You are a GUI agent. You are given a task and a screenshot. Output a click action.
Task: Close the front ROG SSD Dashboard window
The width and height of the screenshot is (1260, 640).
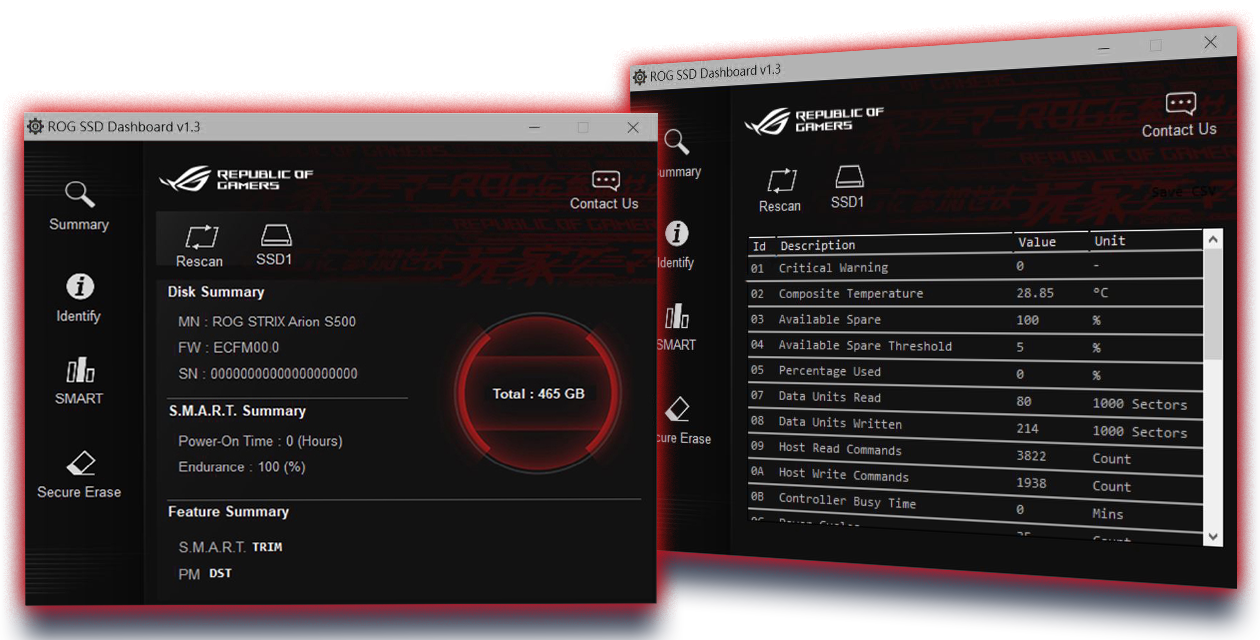tap(633, 128)
